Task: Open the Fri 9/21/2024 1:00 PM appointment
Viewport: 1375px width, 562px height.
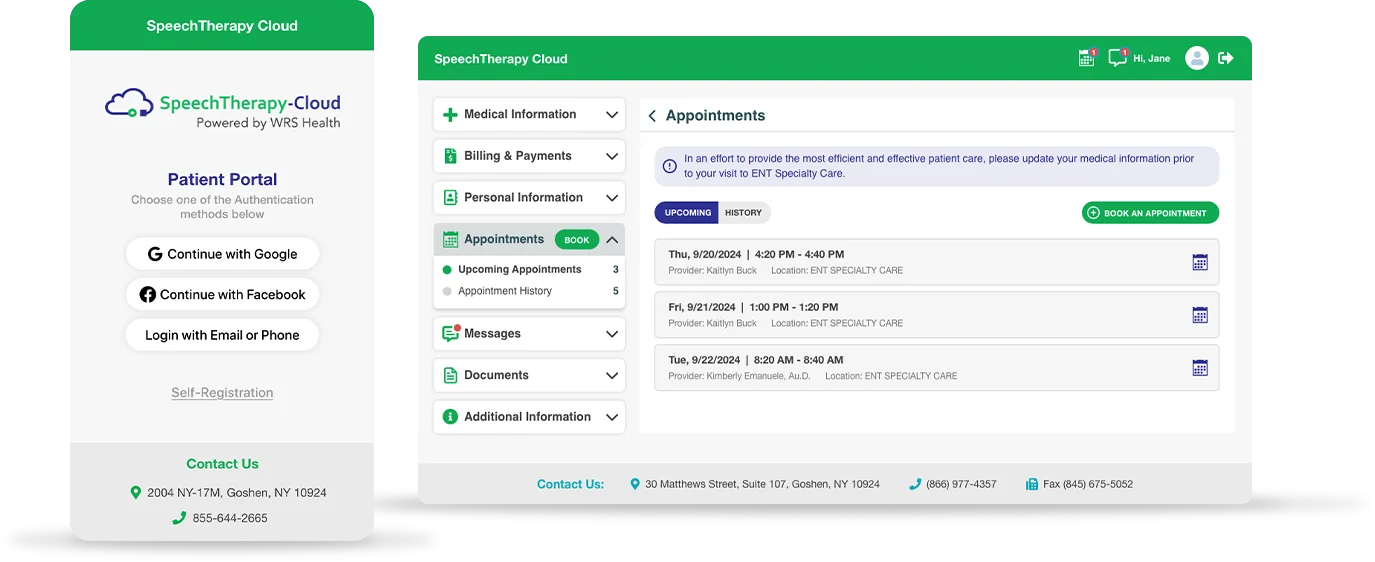Action: (936, 315)
